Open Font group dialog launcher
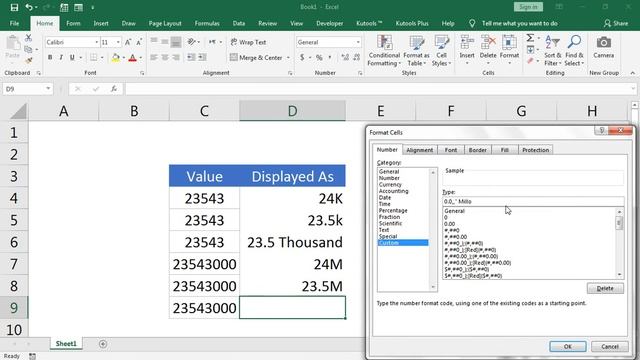Viewport: 640px width, 360px height. pos(142,73)
